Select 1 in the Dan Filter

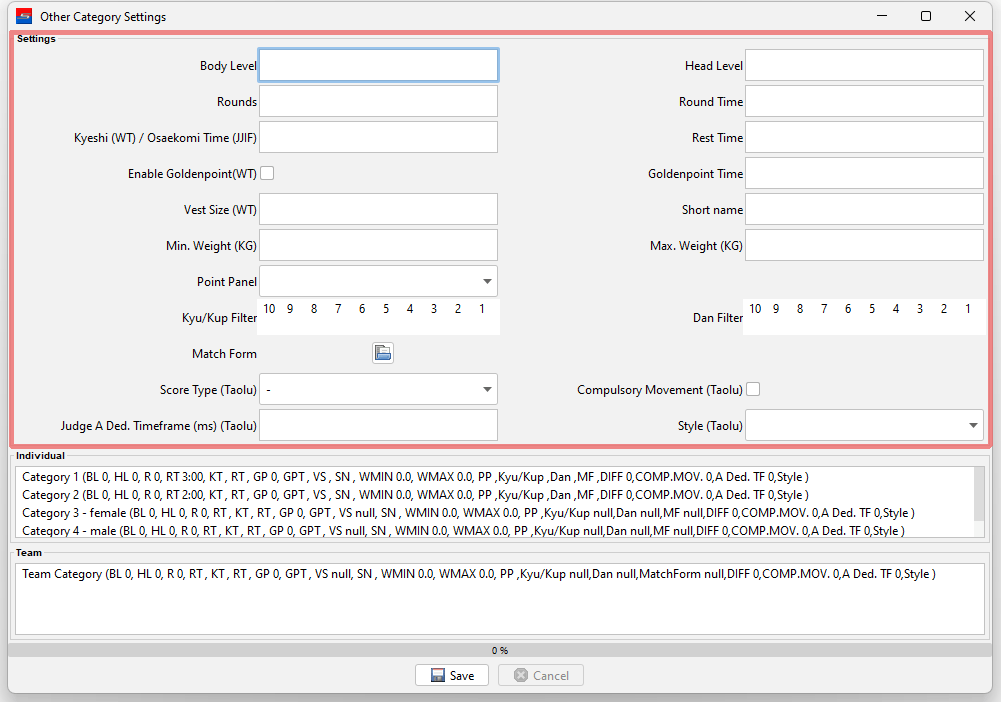[967, 309]
